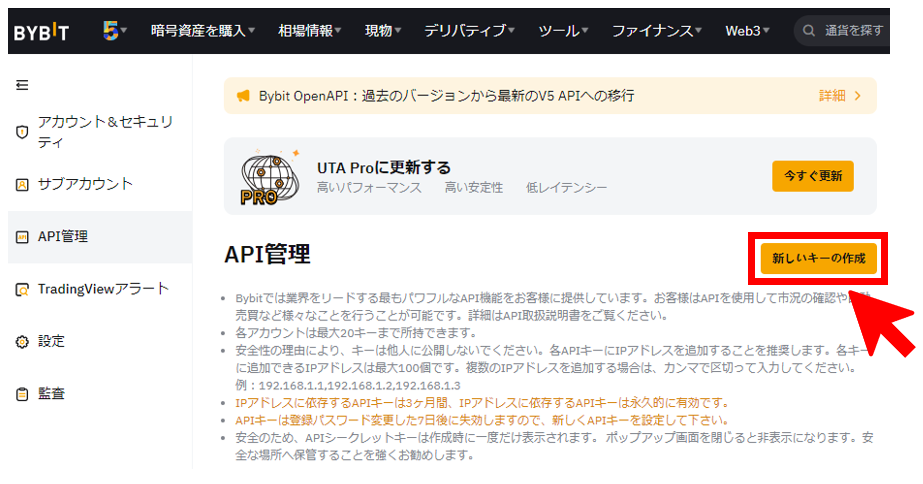The width and height of the screenshot is (923, 484).
Task: Click the PRO globe graphic
Action: (x=270, y=177)
